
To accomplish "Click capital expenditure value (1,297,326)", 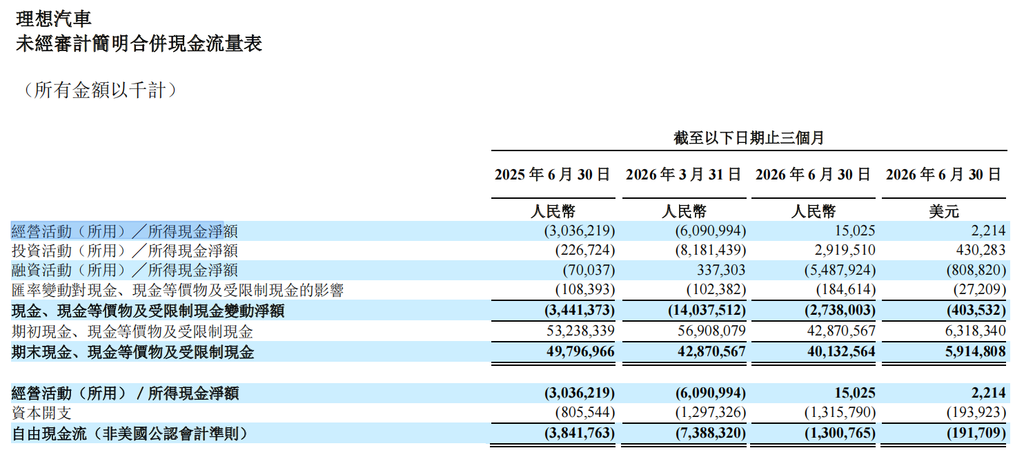I will pos(709,413).
